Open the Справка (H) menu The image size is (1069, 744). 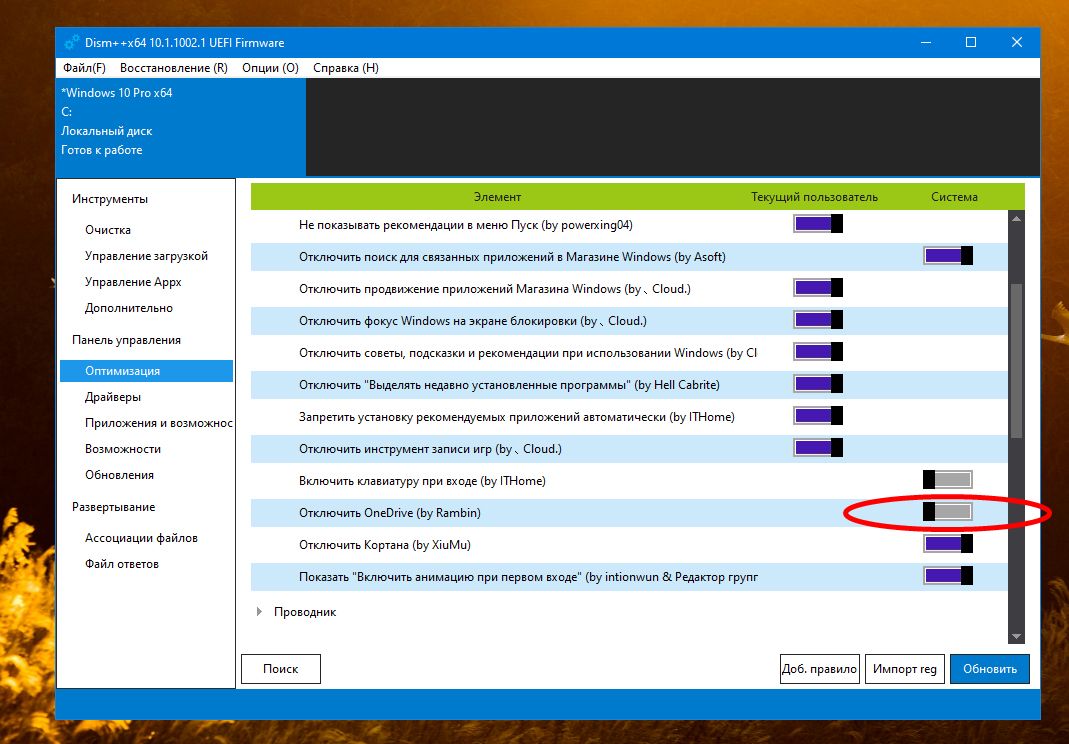346,68
